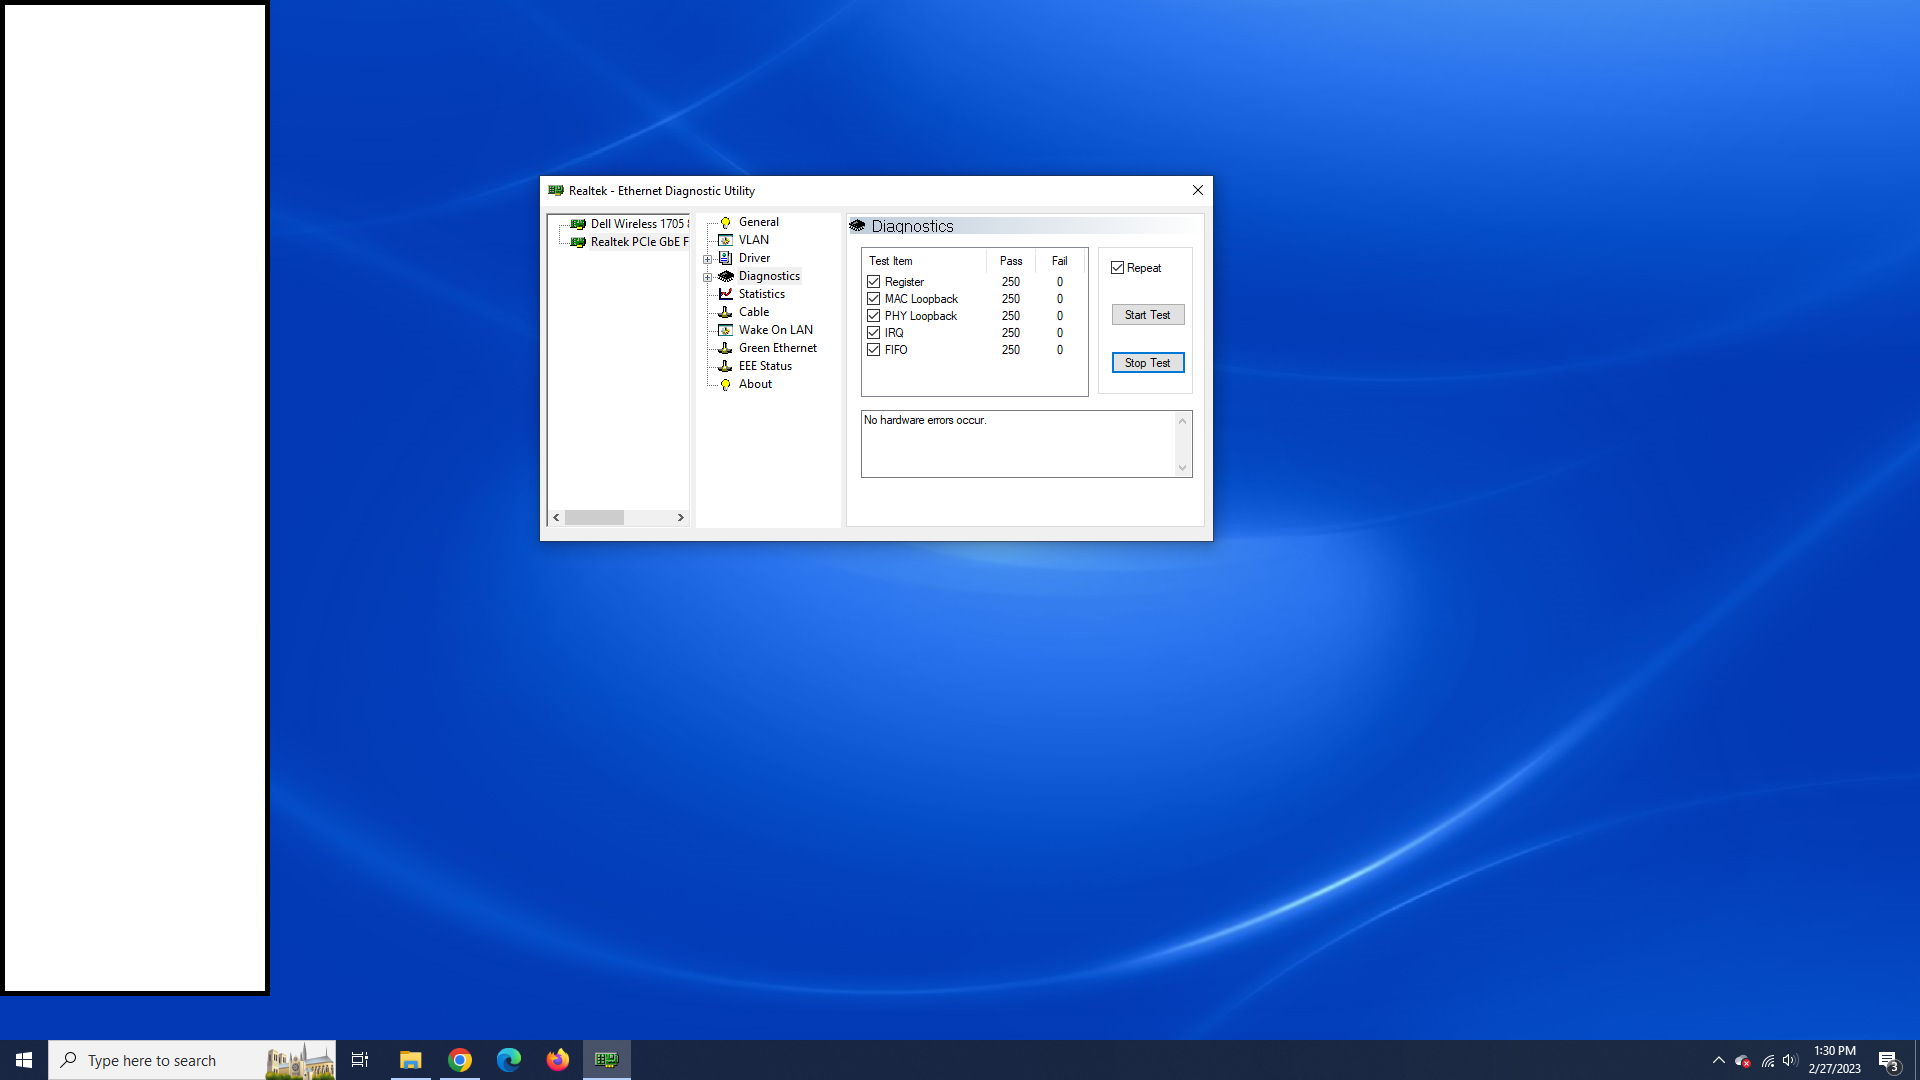Click the Green Ethernet icon

pos(726,348)
